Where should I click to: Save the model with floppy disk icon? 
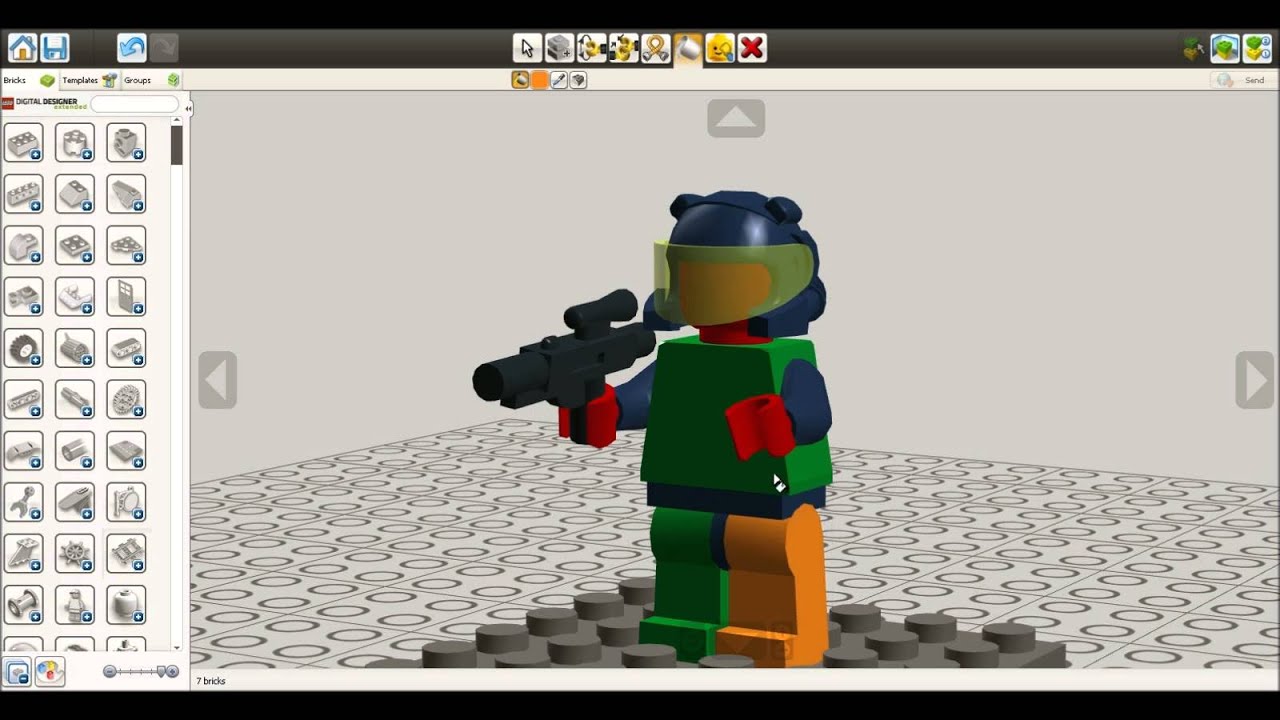pyautogui.click(x=54, y=48)
